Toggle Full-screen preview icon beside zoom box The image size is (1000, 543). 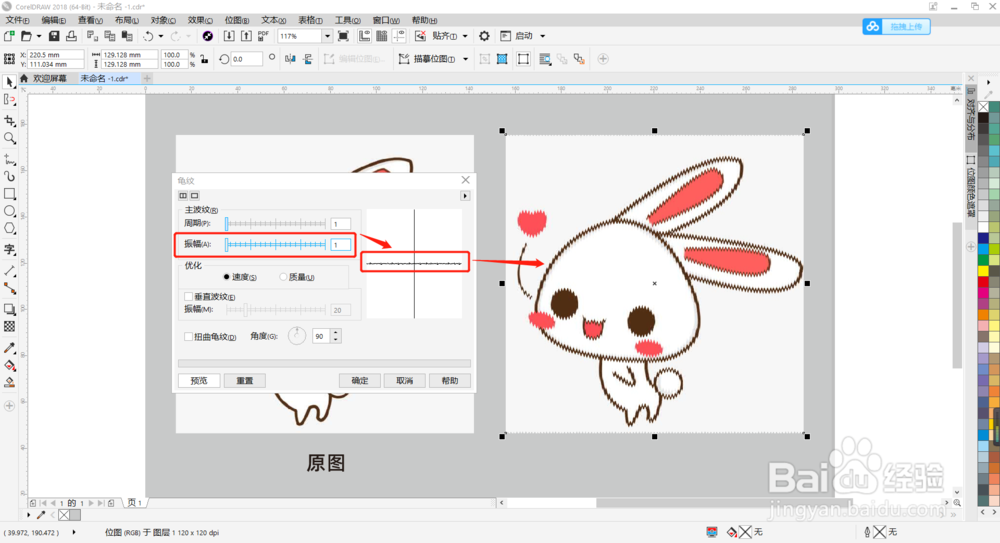coord(343,36)
